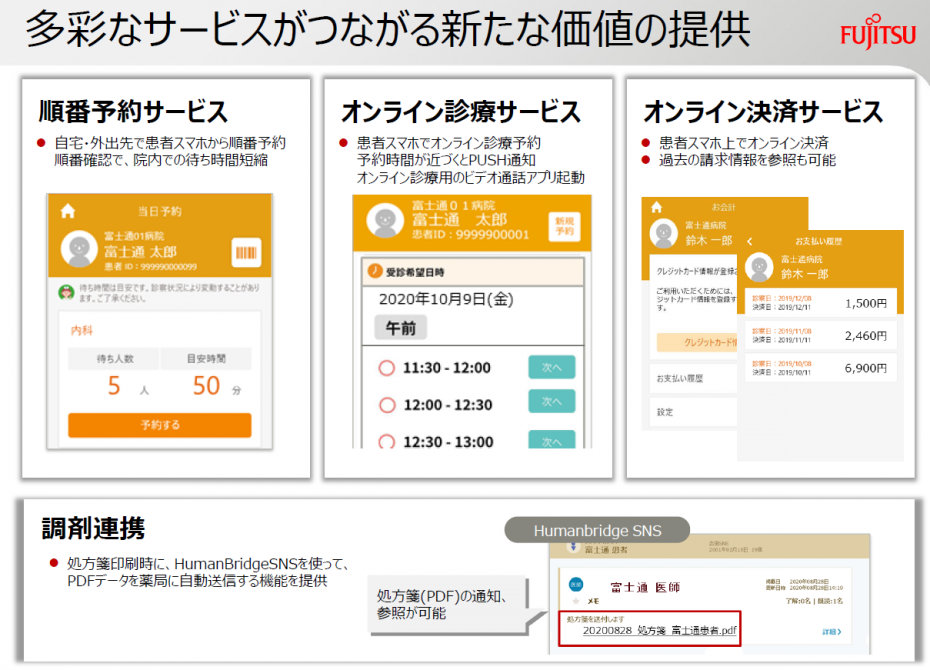Select the 12:00 - 12:30 radio button
Image resolution: width=930 pixels, height=670 pixels.
pyautogui.click(x=387, y=405)
